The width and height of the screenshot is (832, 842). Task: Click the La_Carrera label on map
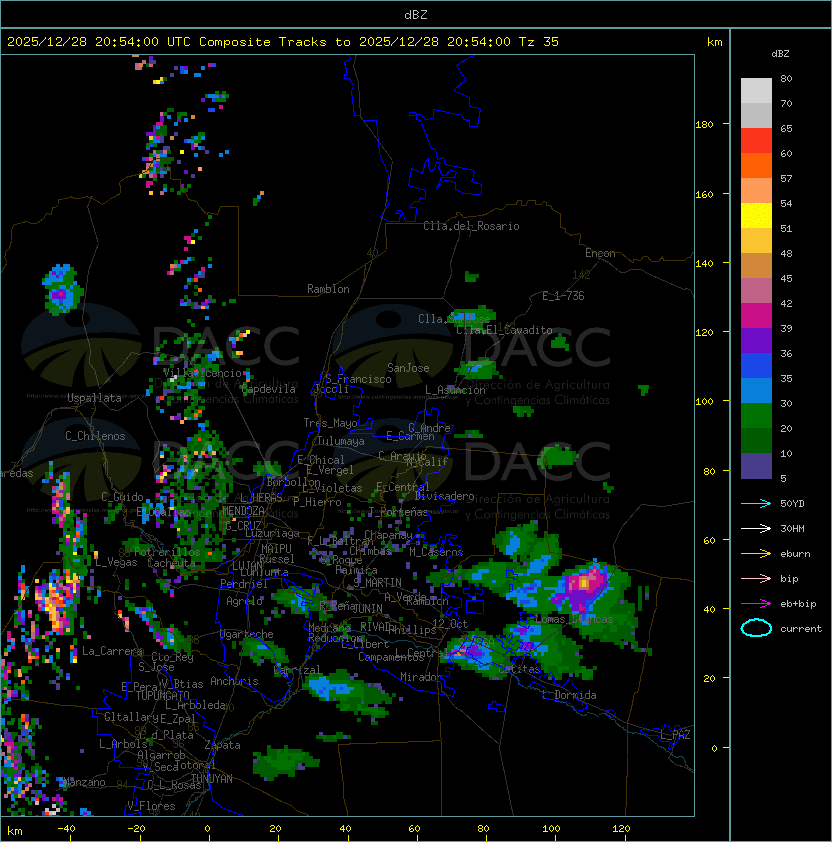(x=113, y=651)
